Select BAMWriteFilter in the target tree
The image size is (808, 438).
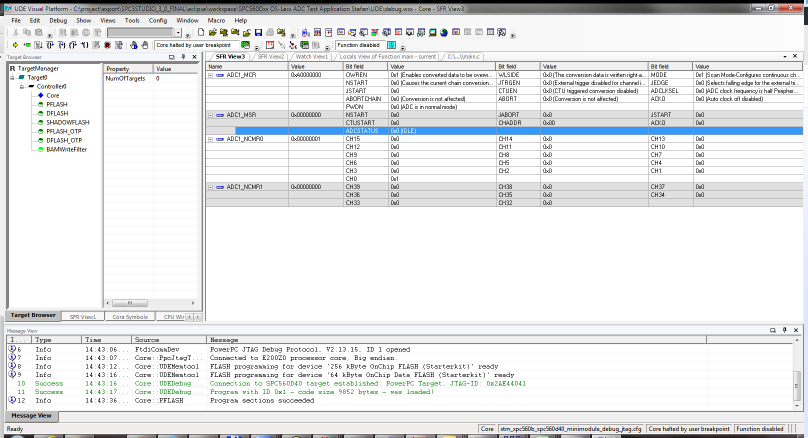point(66,149)
